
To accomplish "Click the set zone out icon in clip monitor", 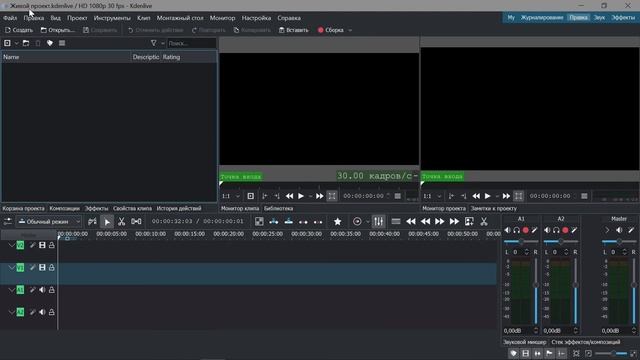I will tap(277, 196).
